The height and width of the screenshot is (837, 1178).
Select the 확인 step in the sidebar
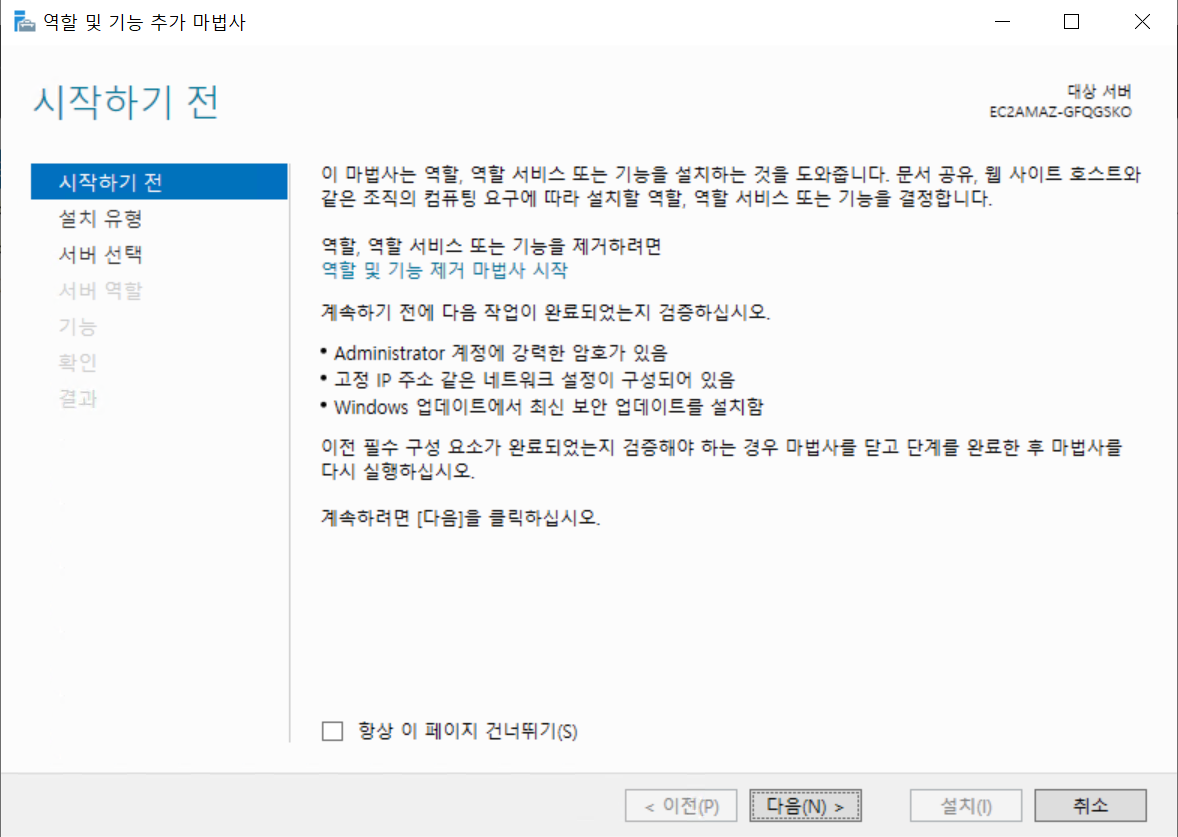tap(78, 362)
